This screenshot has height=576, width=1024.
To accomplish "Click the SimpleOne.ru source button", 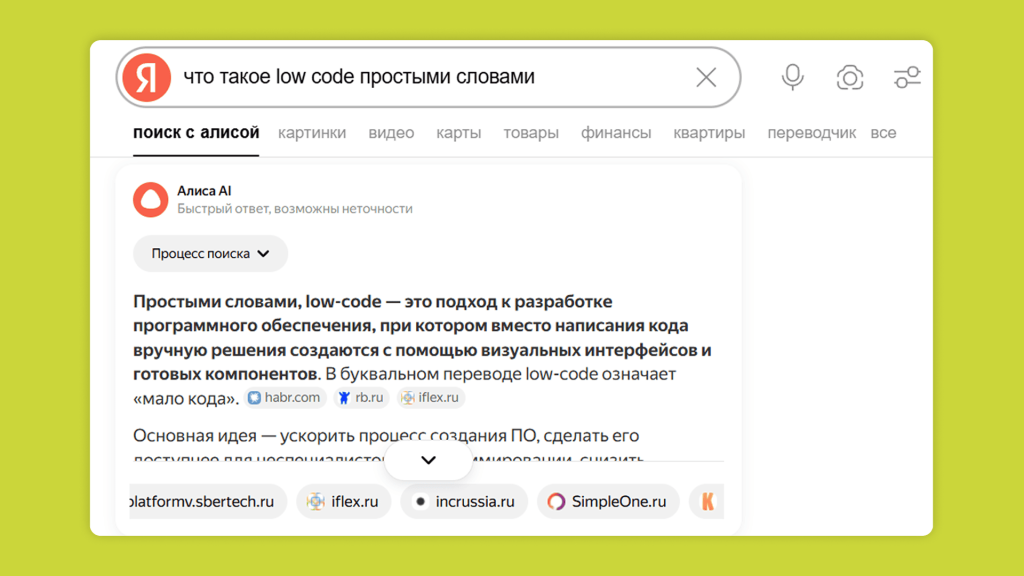I will [608, 502].
